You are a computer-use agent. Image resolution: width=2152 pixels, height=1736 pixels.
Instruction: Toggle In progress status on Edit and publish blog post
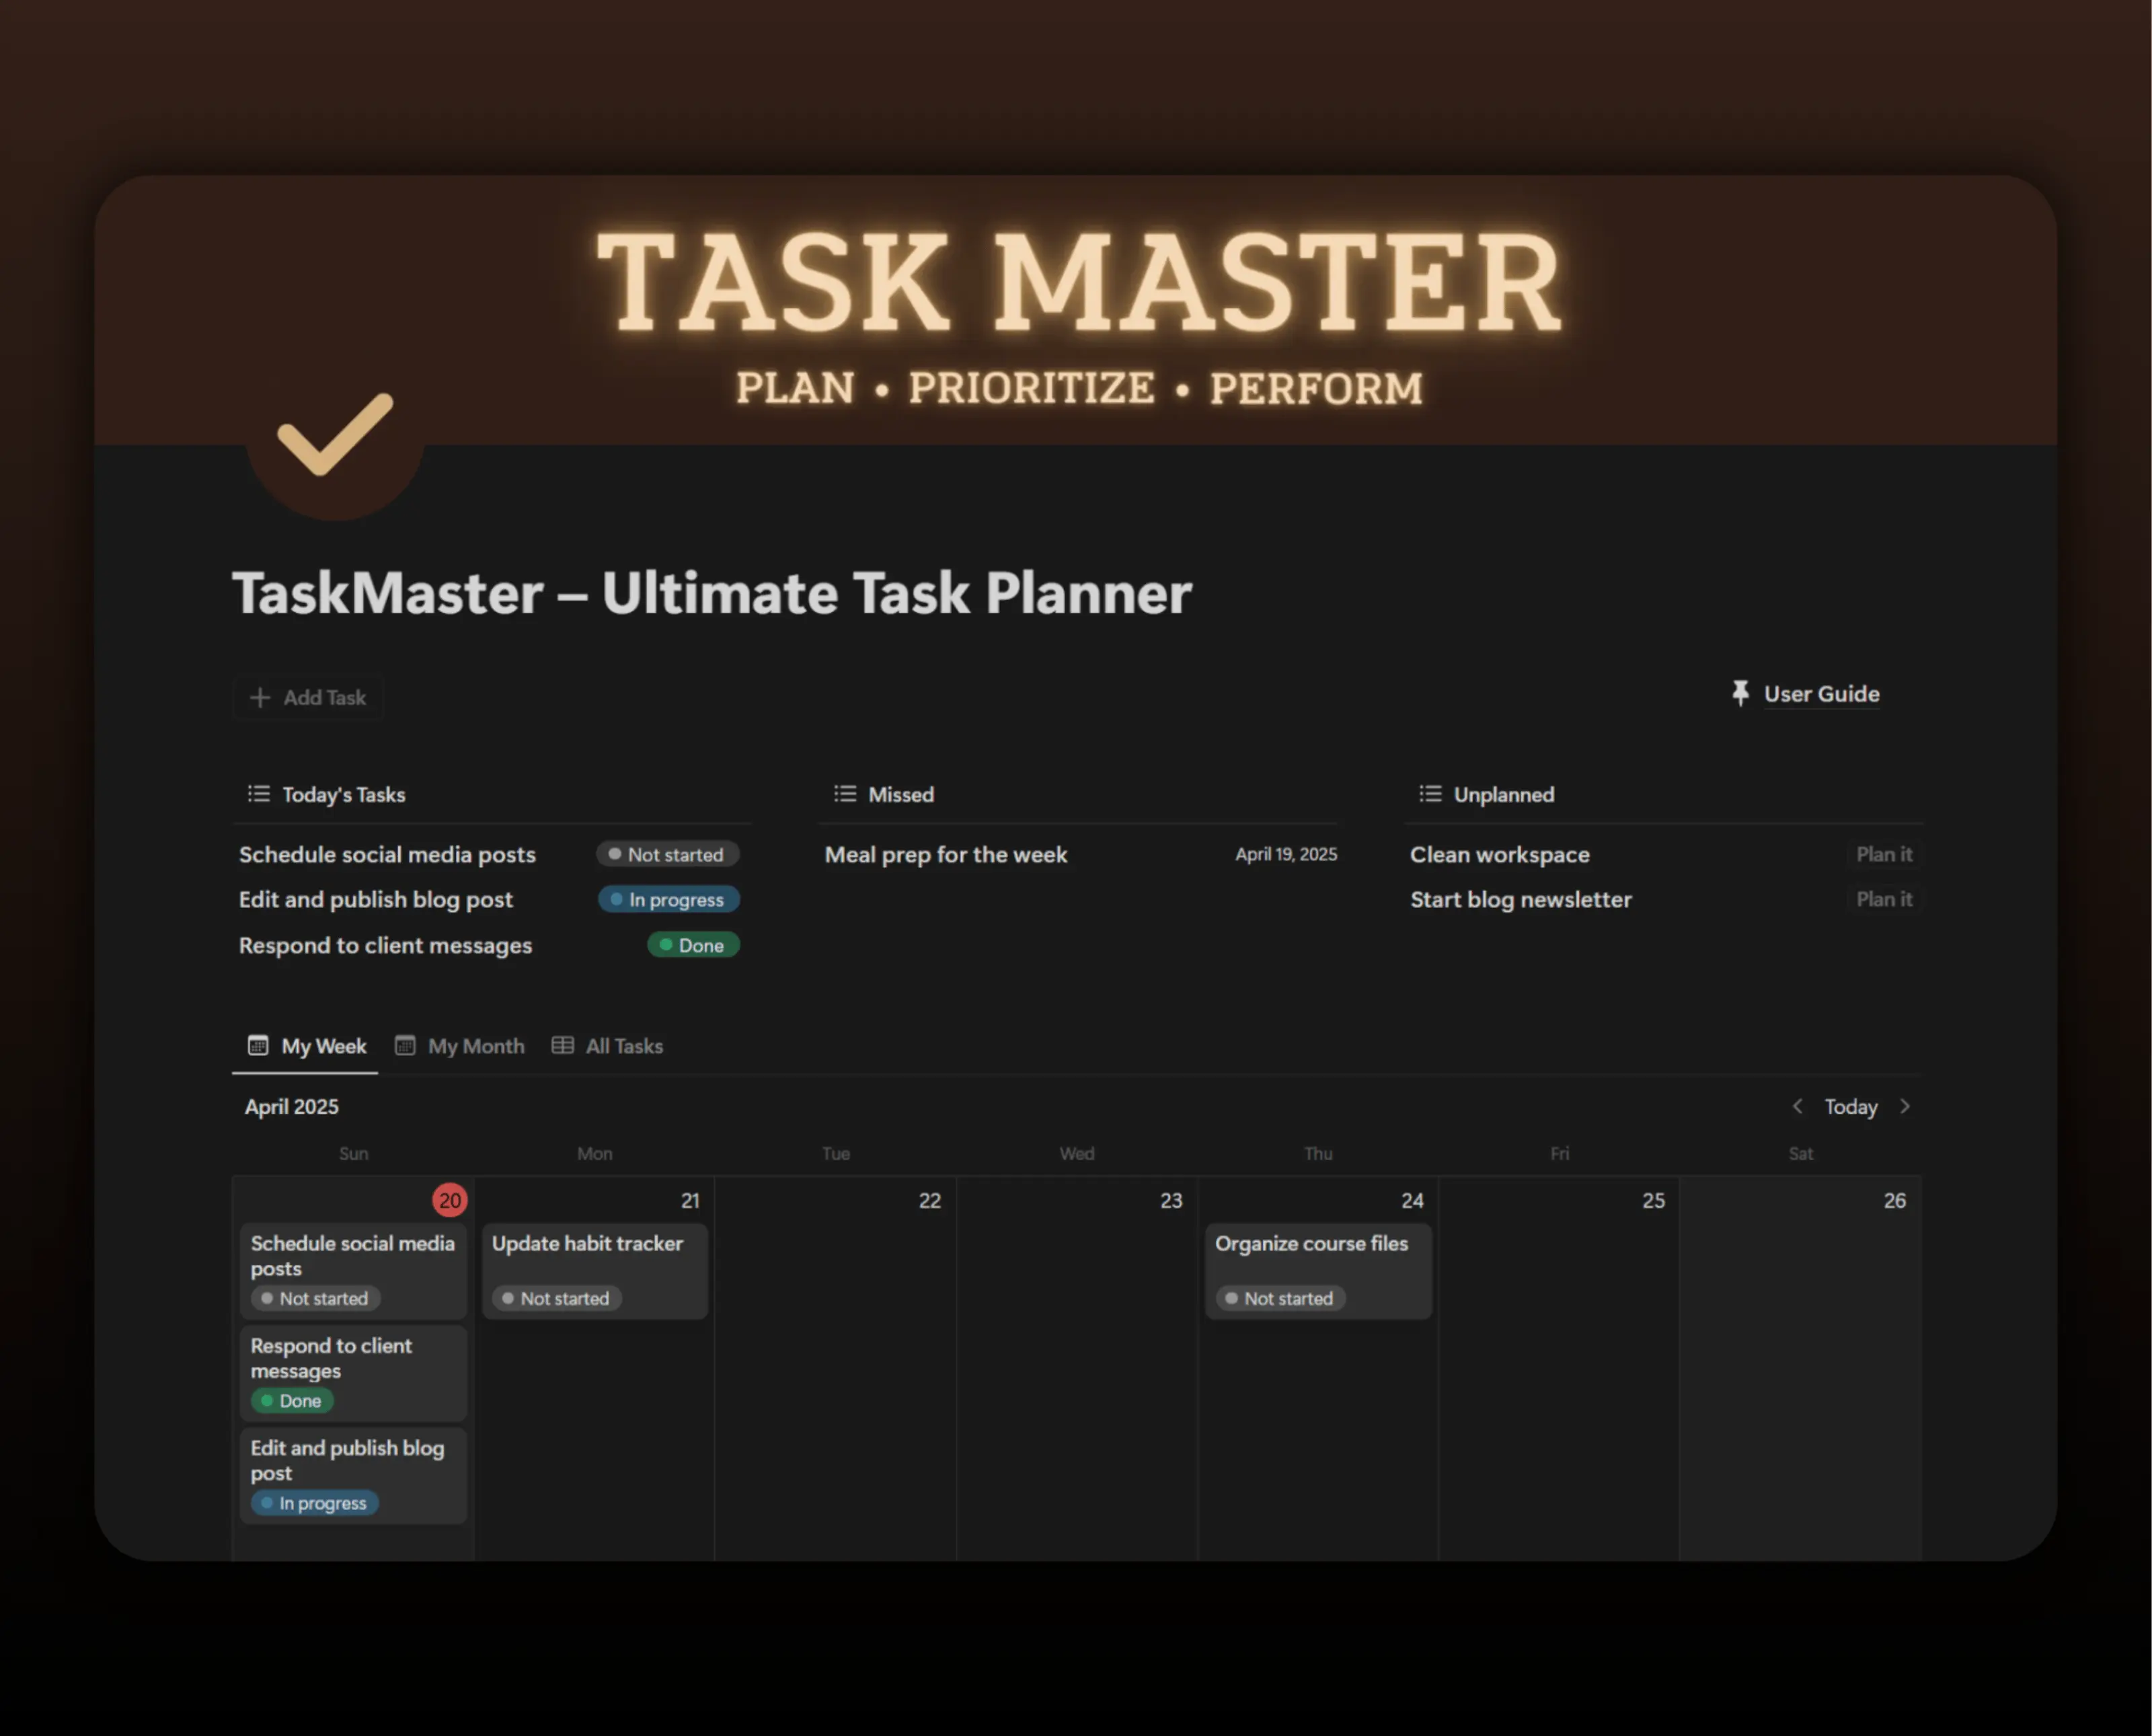point(668,899)
